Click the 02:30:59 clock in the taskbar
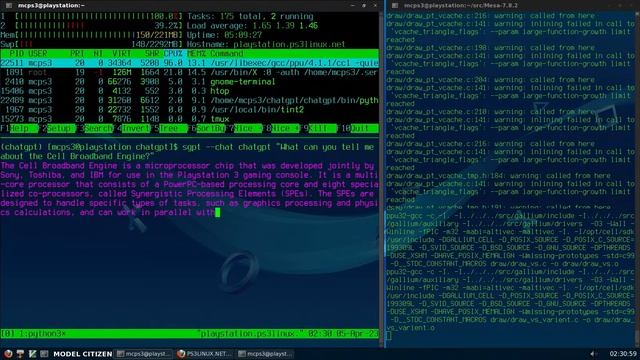This screenshot has height=360, width=640. click(x=623, y=354)
